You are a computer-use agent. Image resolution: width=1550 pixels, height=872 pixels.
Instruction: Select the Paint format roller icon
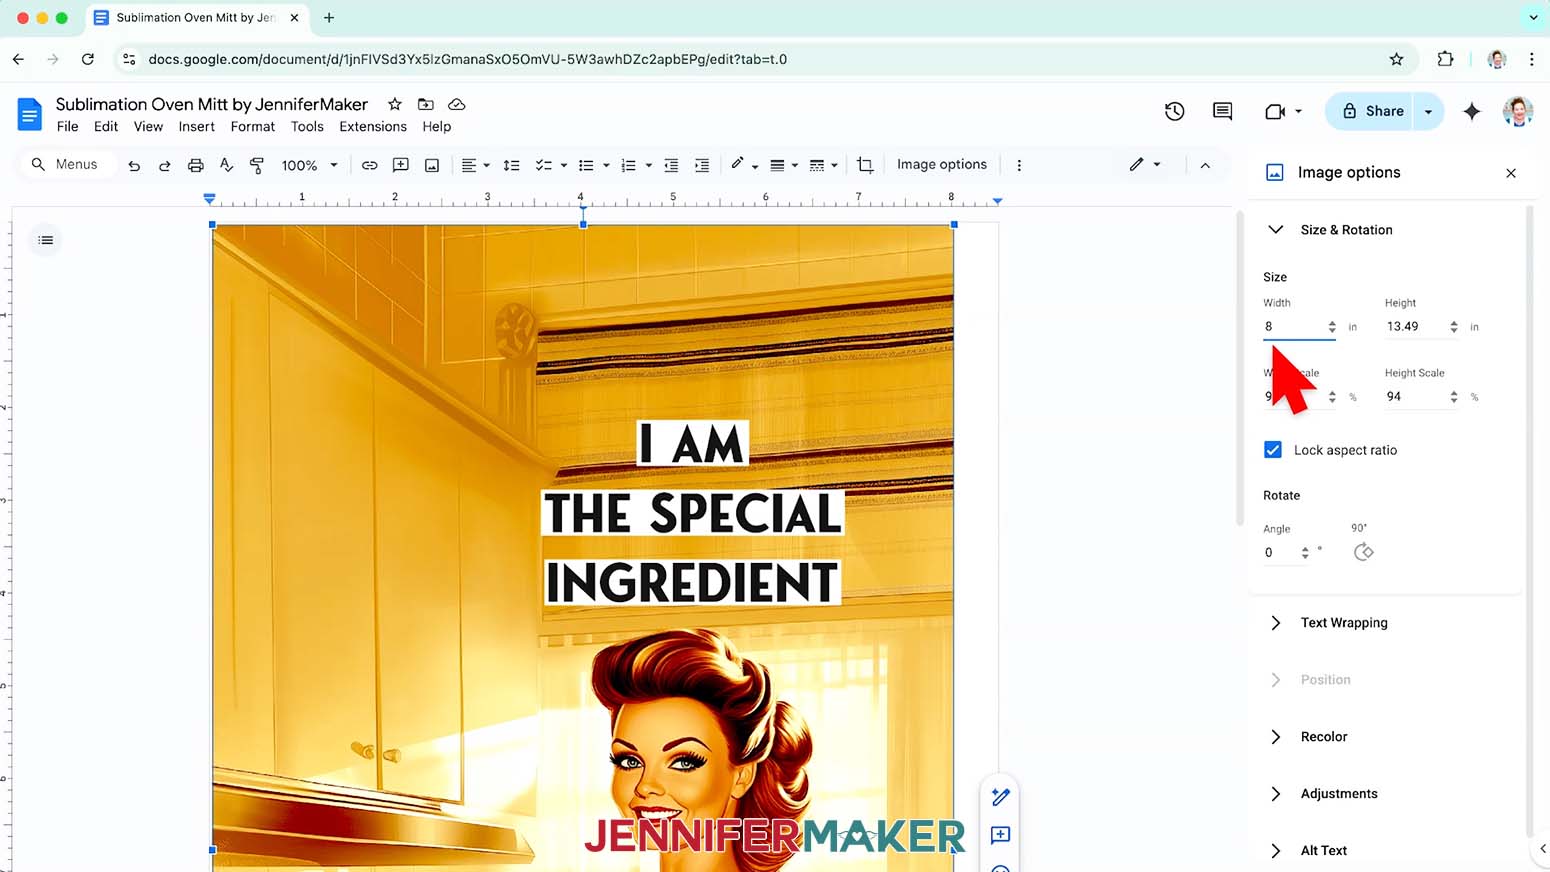pyautogui.click(x=257, y=165)
